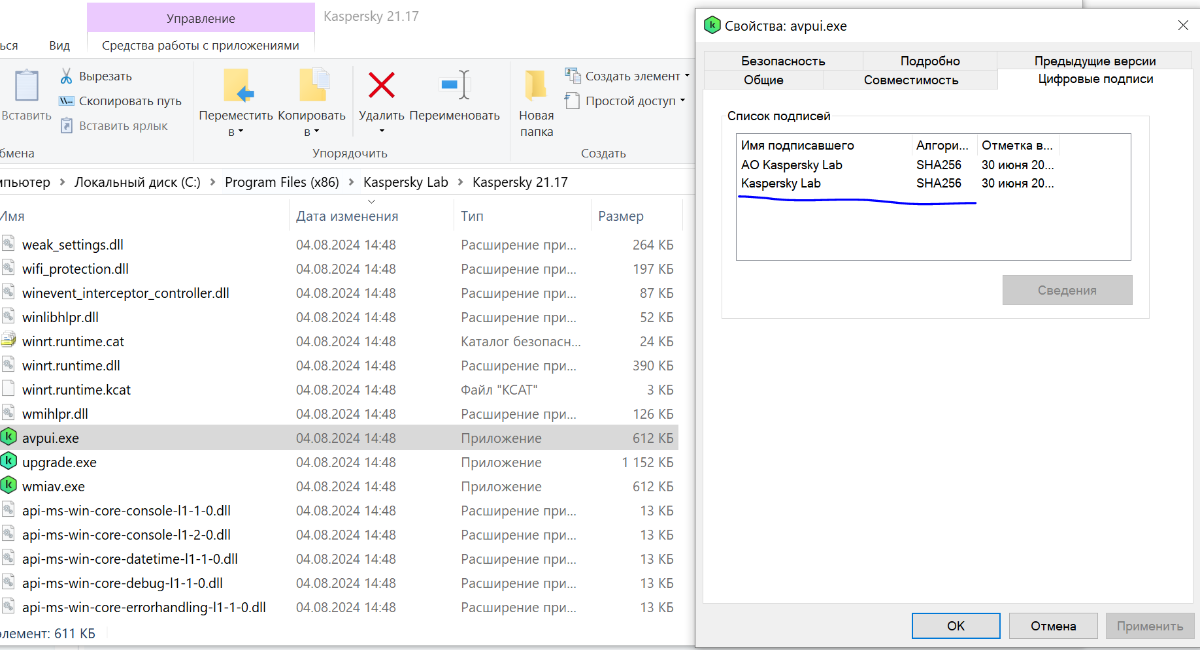Click the green Kaspersky icon for wmiav.exe
The height and width of the screenshot is (650, 1200).
9,486
